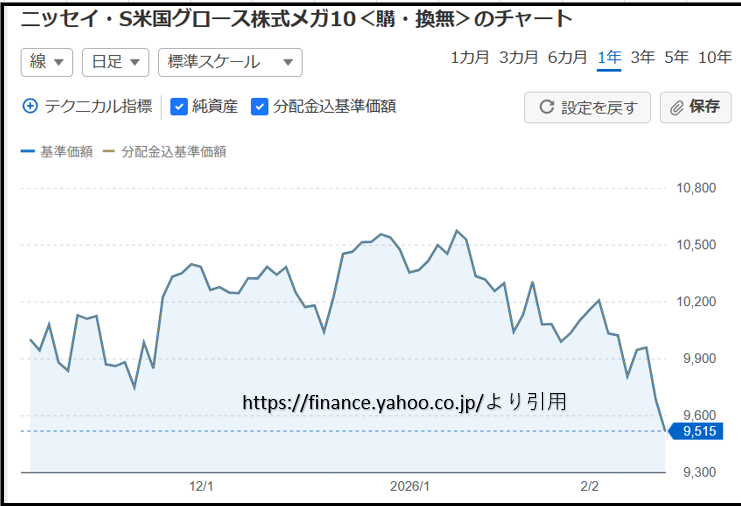Switch chart to 3年 range
Screen dimensions: 741x506
pyautogui.click(x=643, y=57)
